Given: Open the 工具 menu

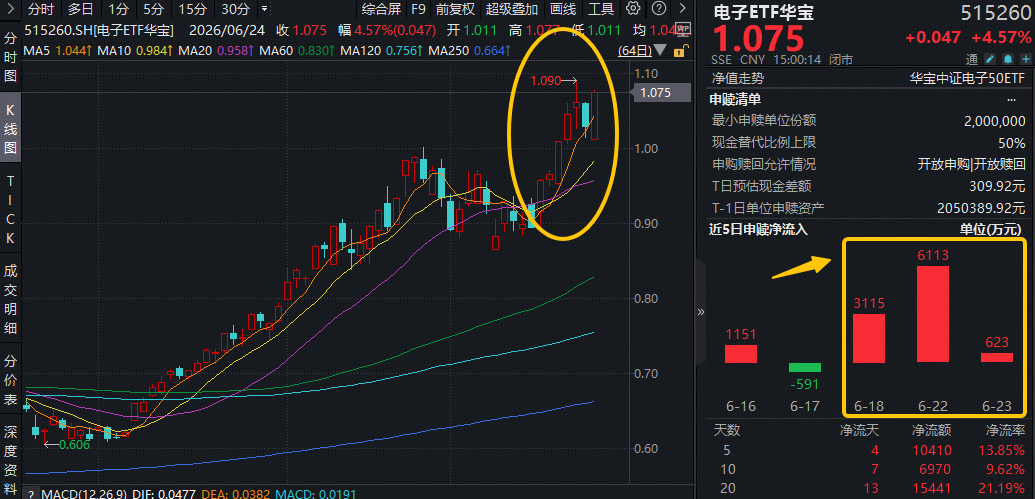Looking at the screenshot, I should coord(601,9).
